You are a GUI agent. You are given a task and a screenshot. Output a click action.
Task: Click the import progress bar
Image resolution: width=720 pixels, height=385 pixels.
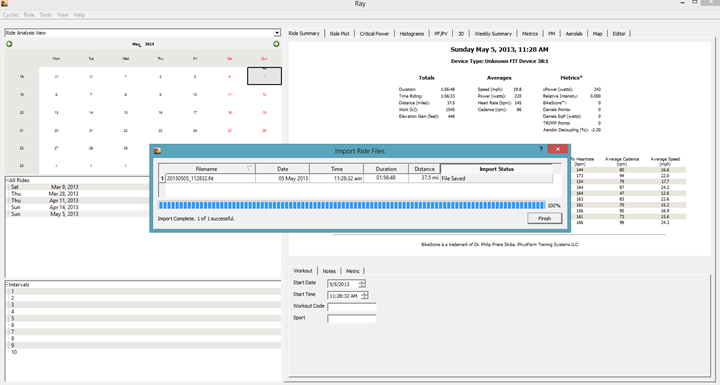pos(352,205)
